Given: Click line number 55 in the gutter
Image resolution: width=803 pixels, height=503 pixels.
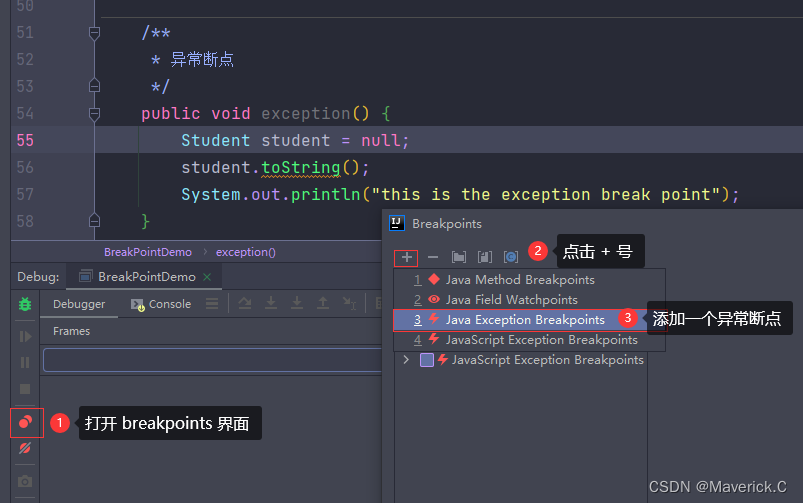Looking at the screenshot, I should point(25,140).
